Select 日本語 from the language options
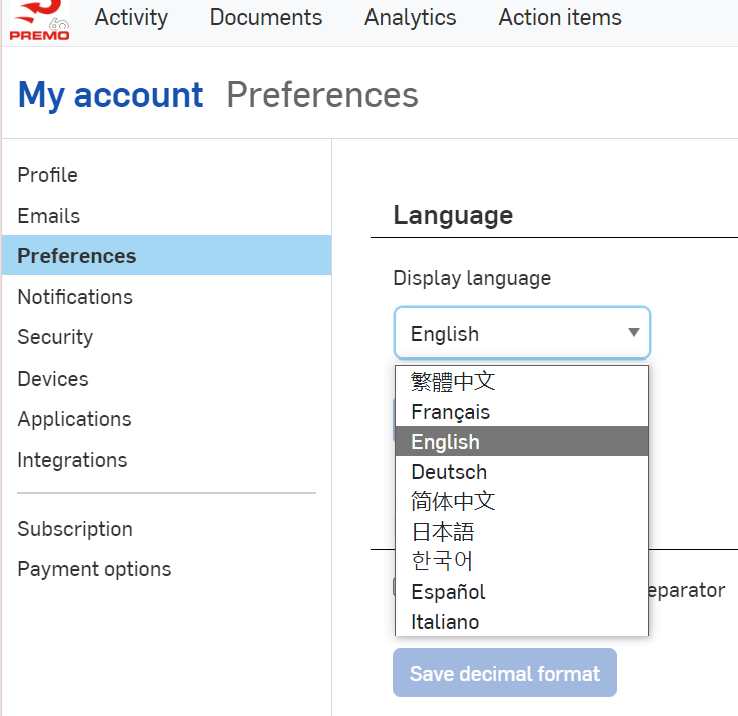The width and height of the screenshot is (738, 716). tap(442, 532)
